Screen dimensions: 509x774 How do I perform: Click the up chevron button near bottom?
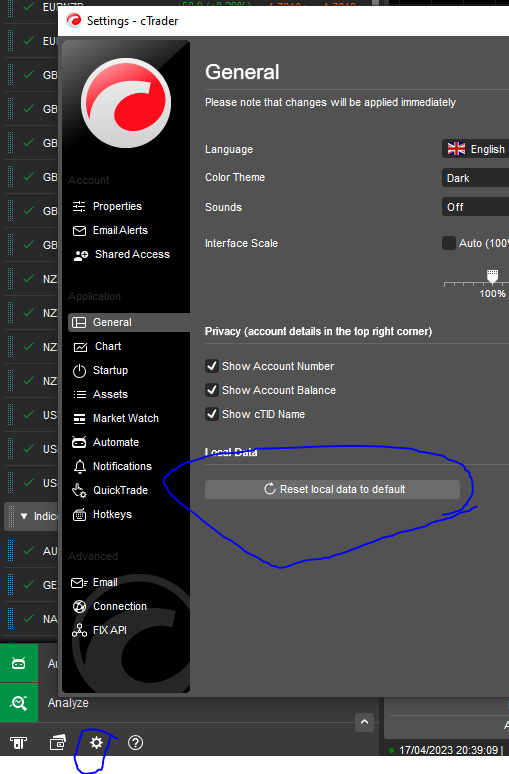(364, 722)
